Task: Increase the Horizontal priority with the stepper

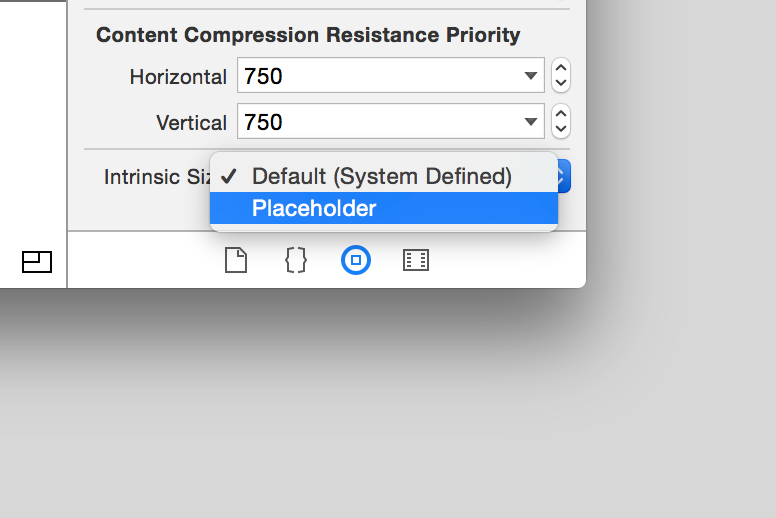Action: point(561,68)
